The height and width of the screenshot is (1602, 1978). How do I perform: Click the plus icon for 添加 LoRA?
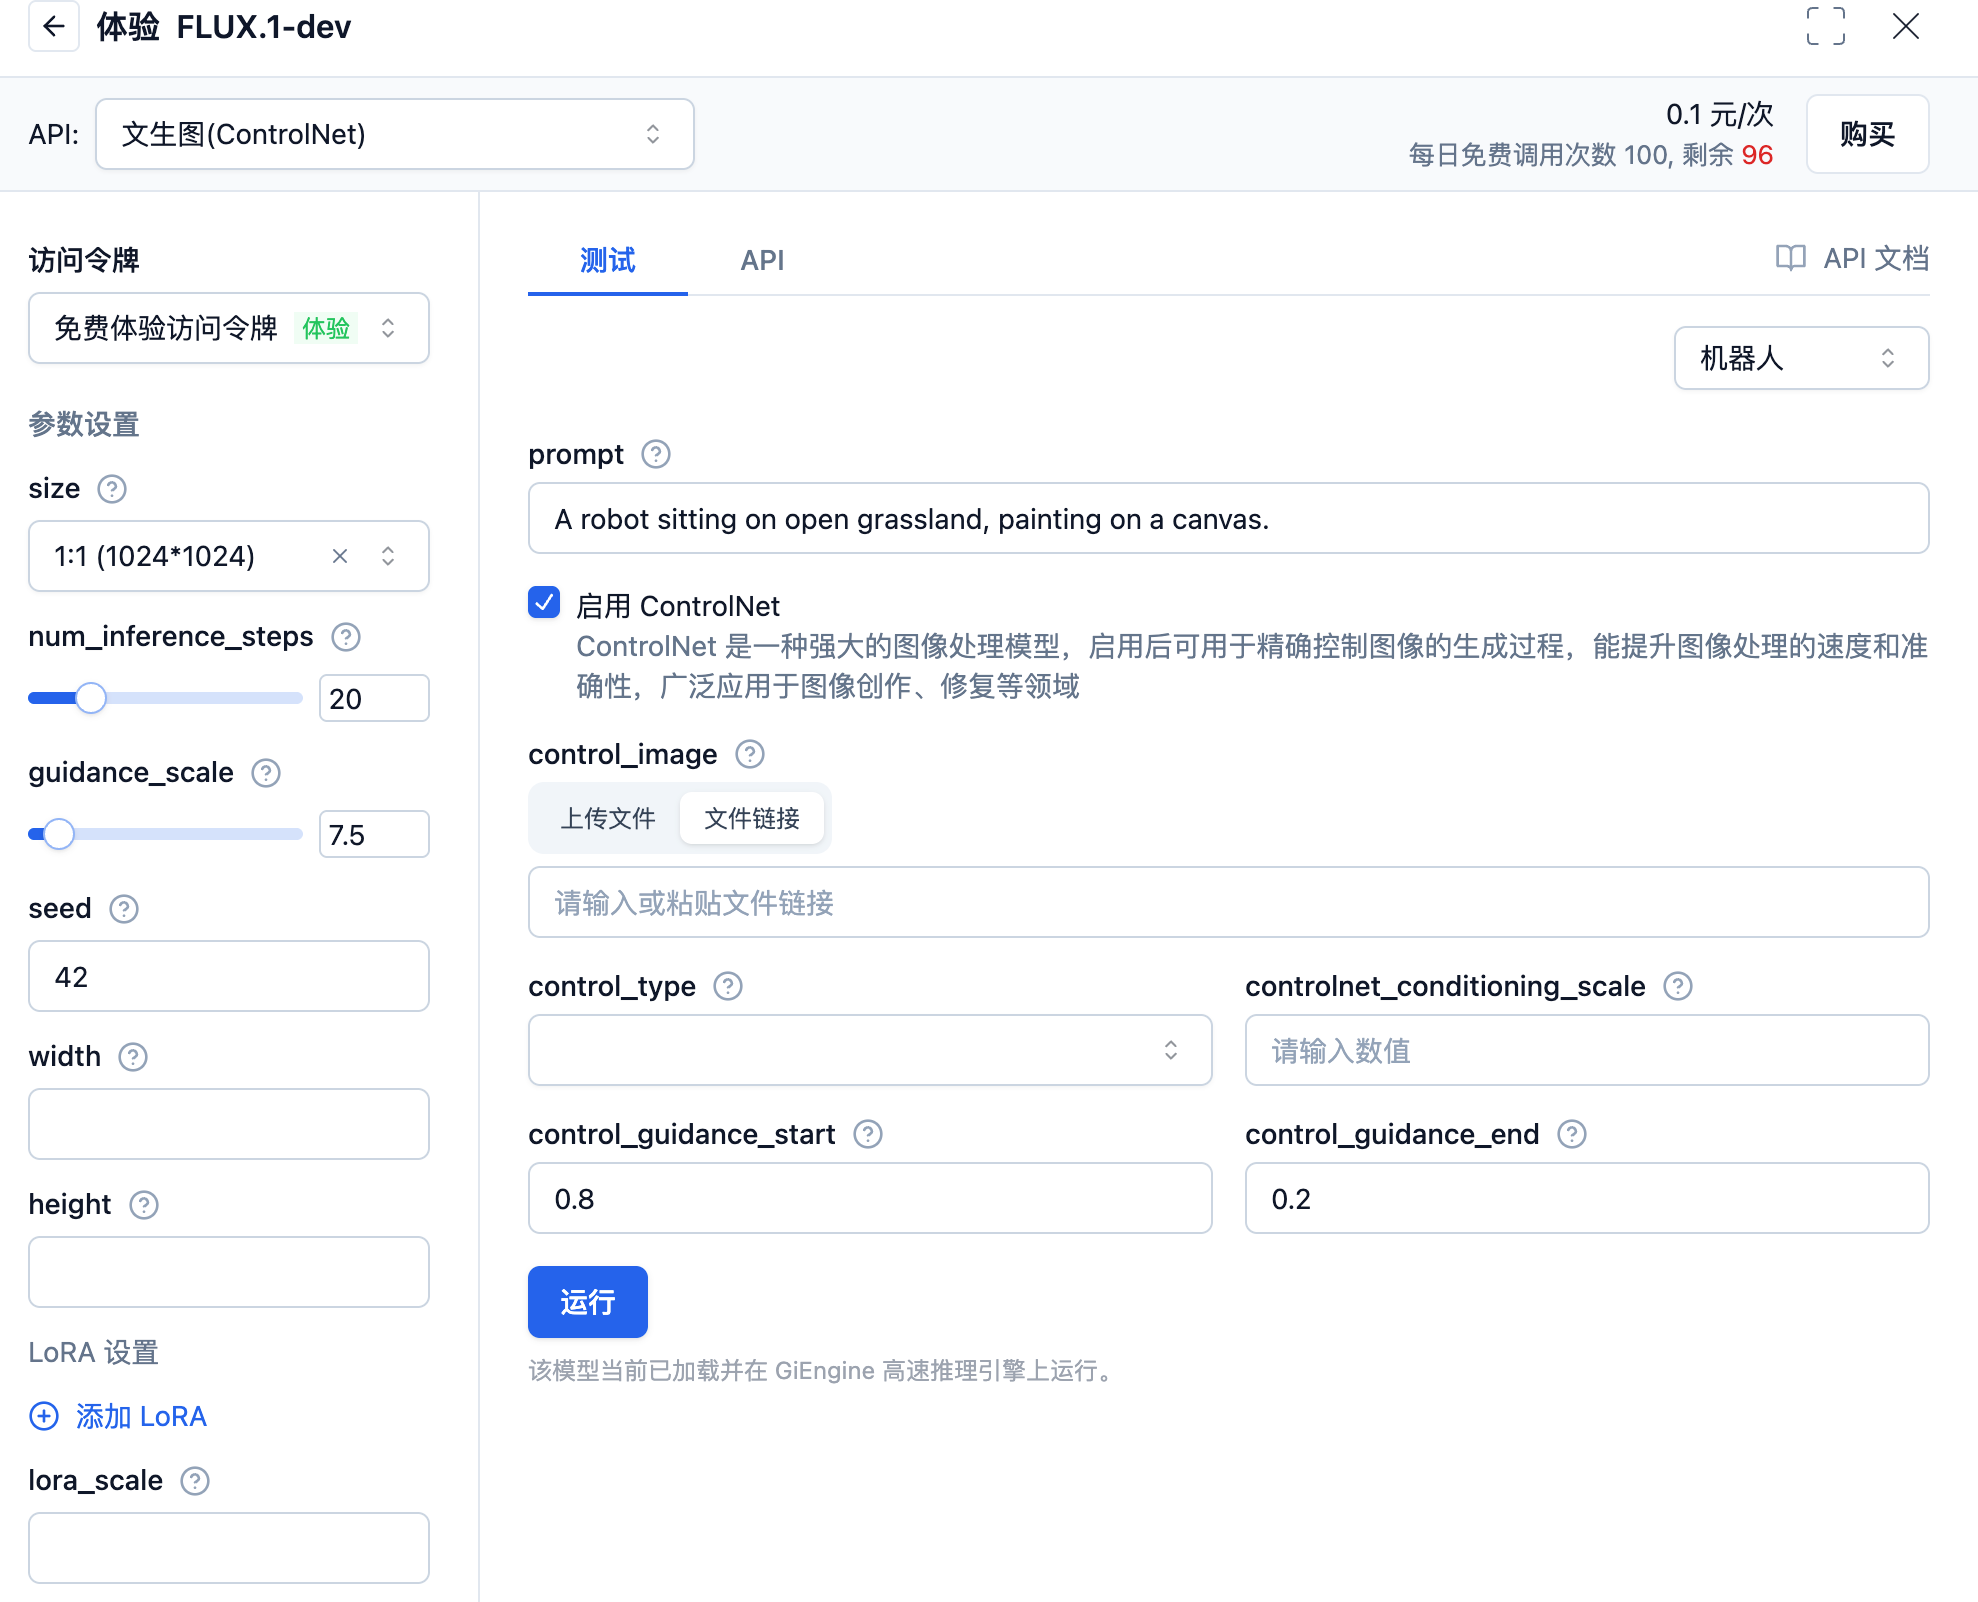pos(44,1416)
